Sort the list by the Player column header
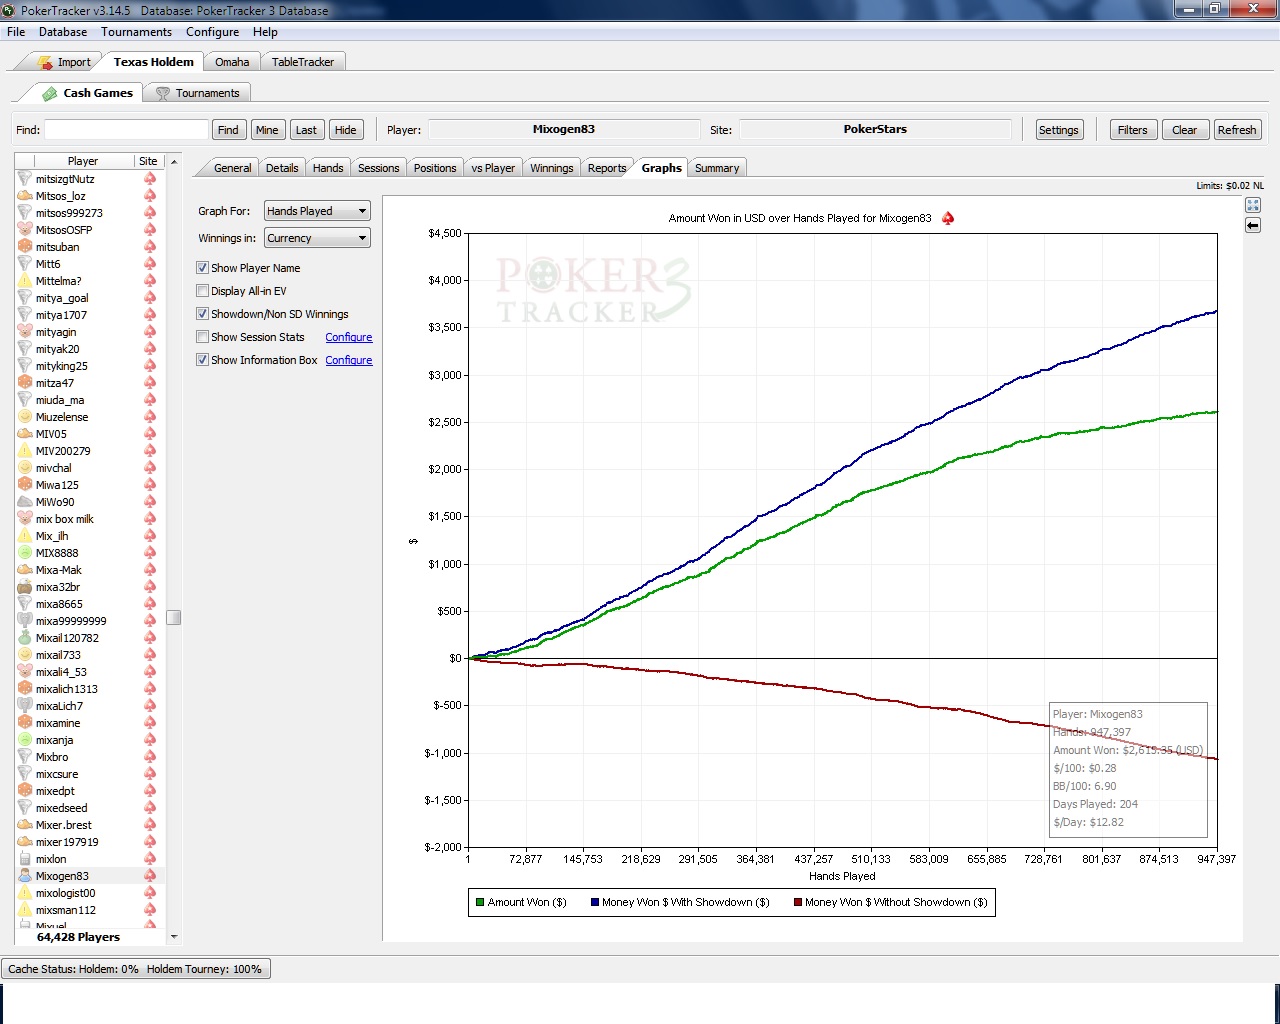 (x=83, y=161)
